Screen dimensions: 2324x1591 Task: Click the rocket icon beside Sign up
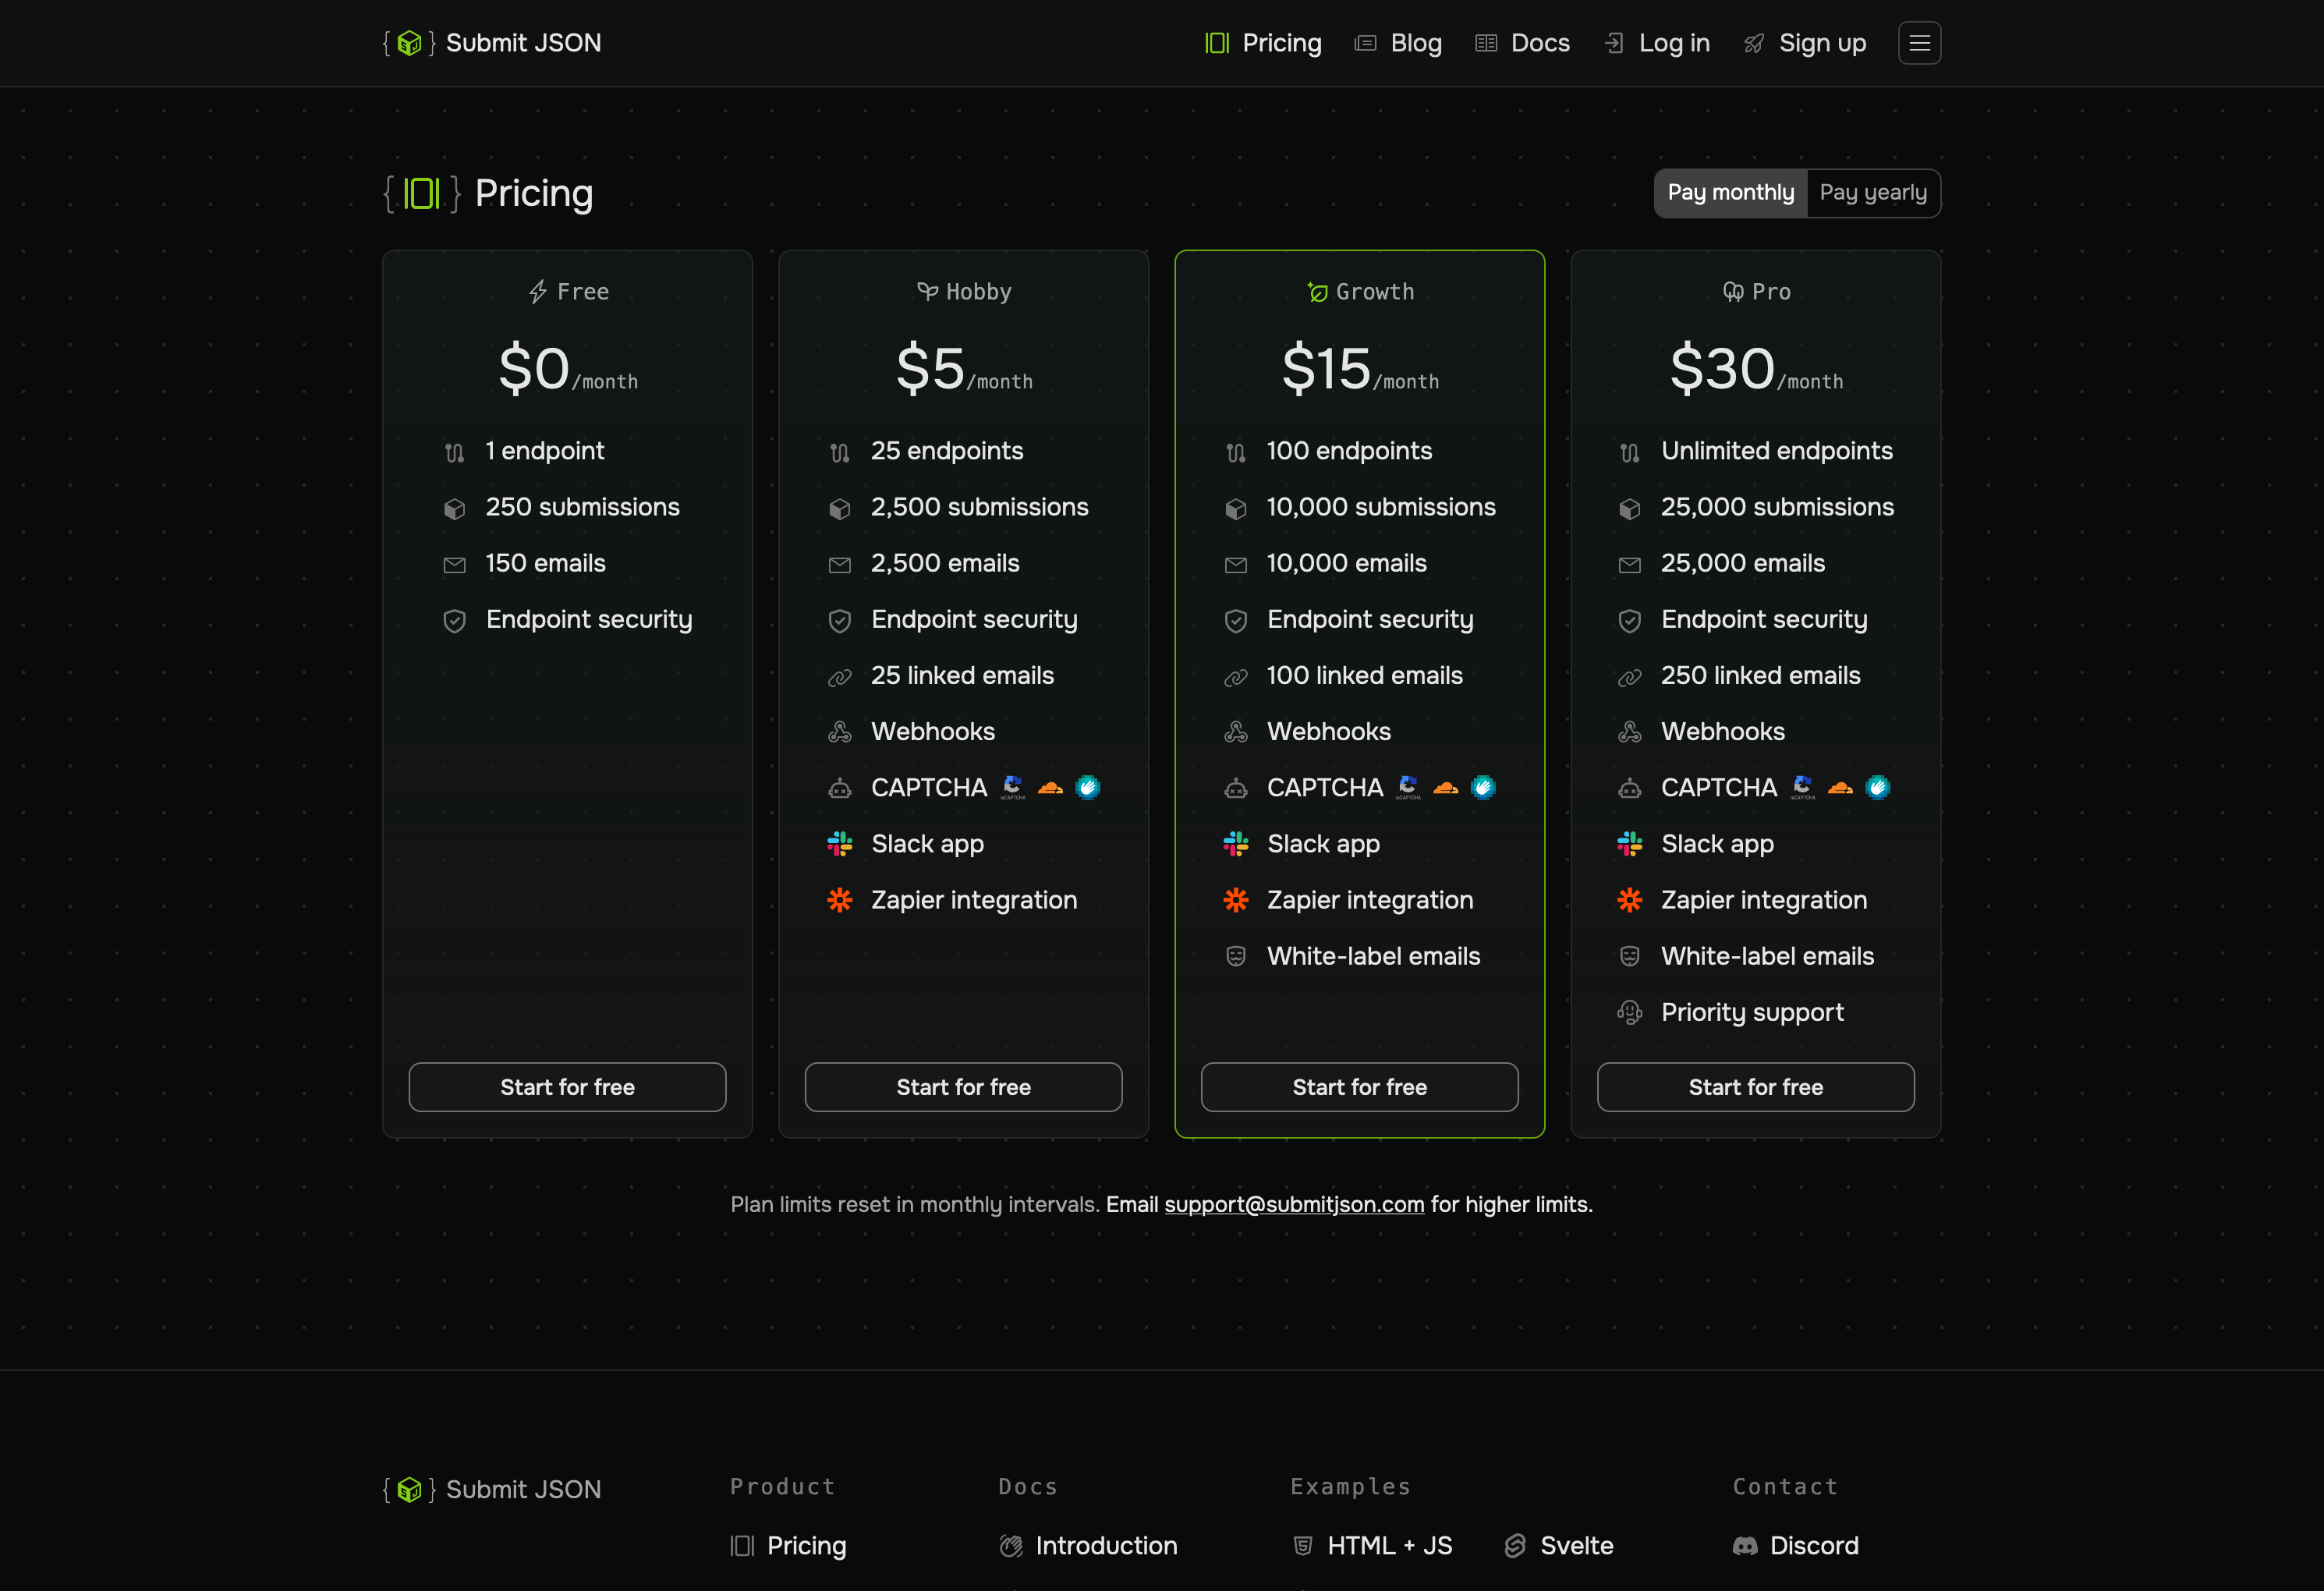[1754, 43]
